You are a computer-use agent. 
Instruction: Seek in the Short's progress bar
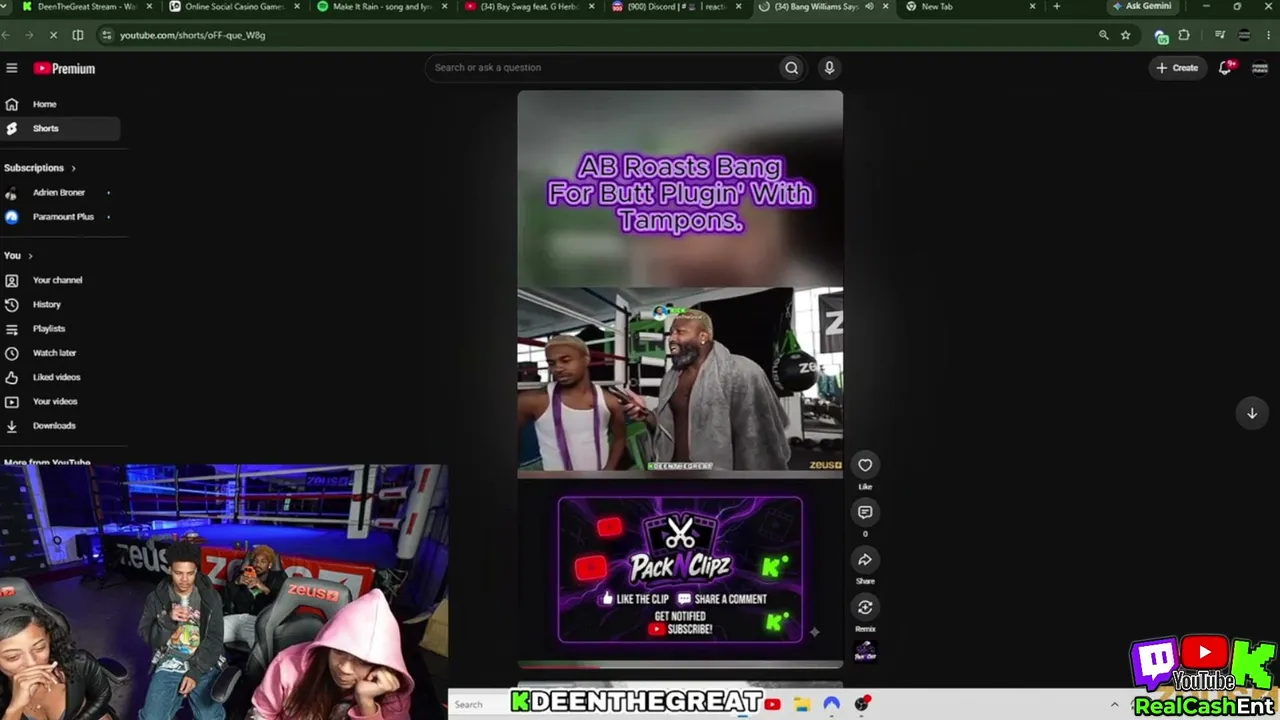click(680, 665)
